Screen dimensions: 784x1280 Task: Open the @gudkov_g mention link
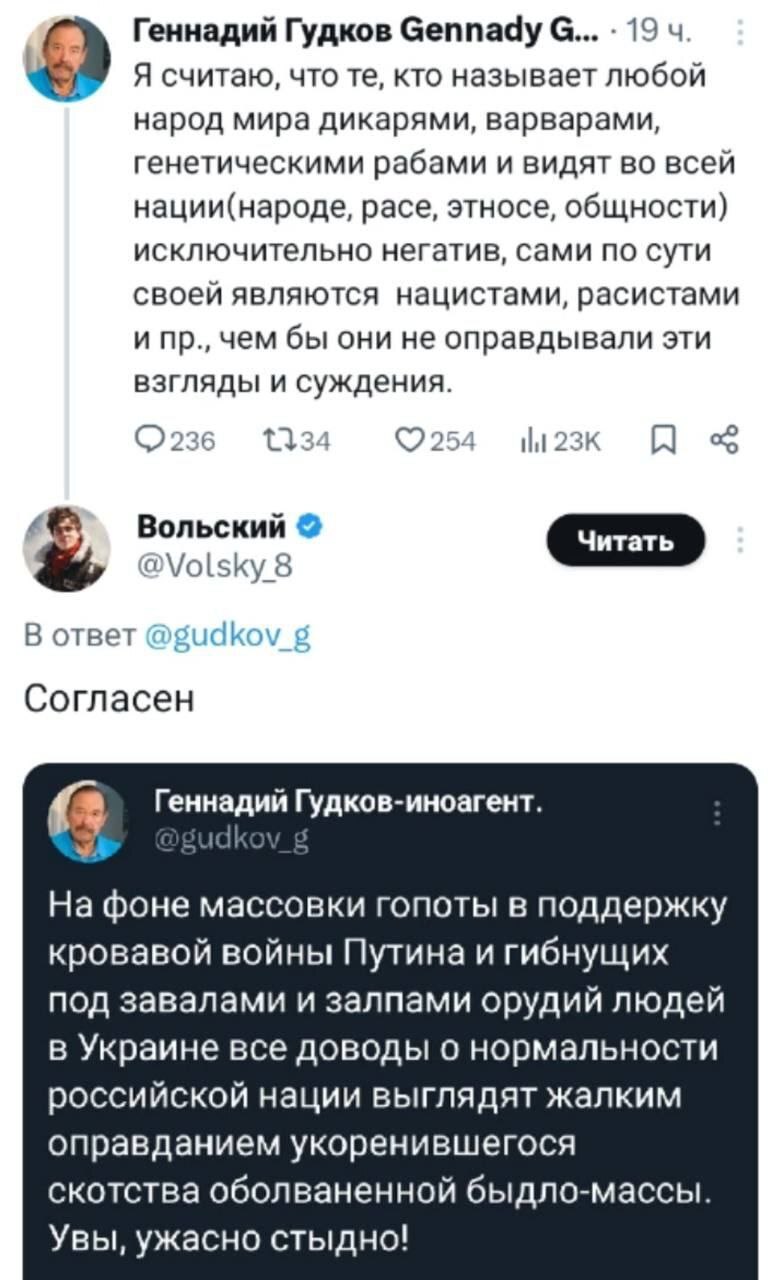(227, 637)
